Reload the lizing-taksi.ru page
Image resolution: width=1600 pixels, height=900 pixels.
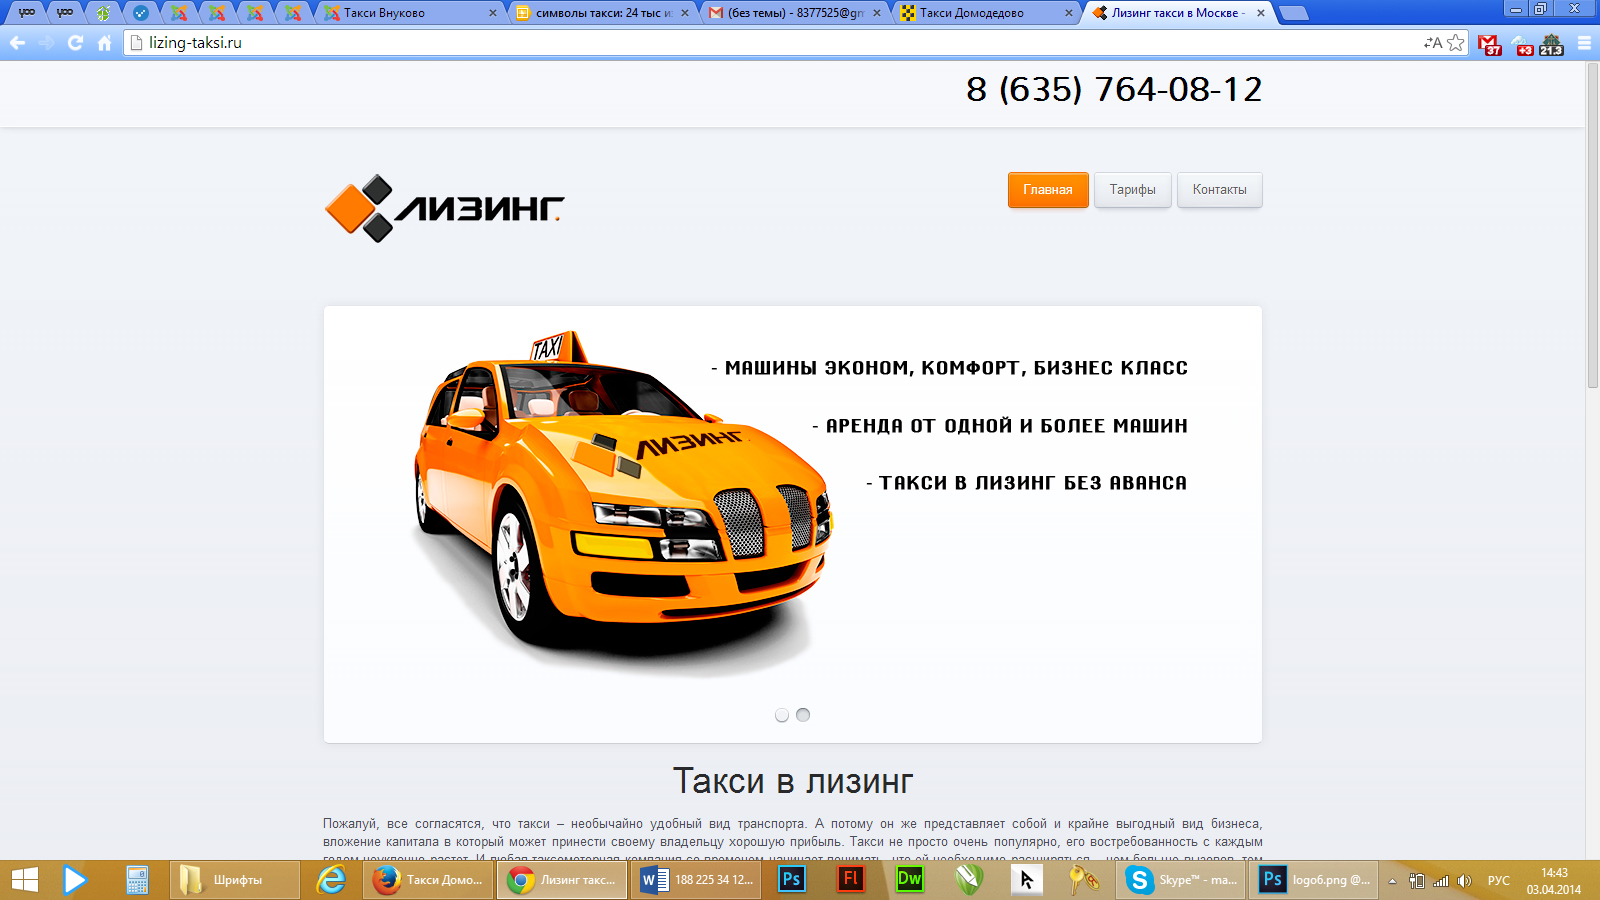(x=75, y=43)
